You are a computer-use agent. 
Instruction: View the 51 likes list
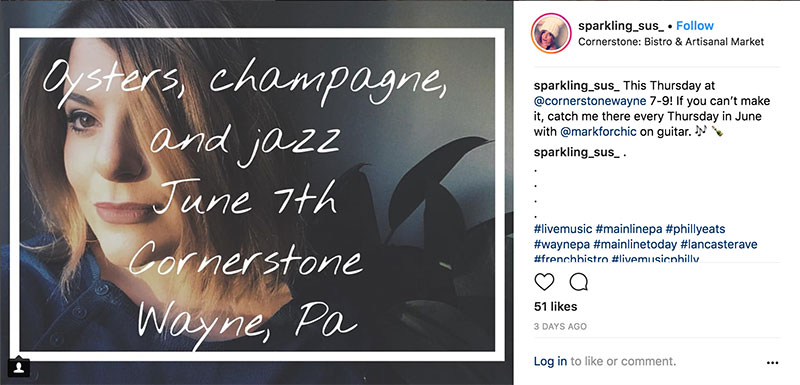tap(556, 306)
